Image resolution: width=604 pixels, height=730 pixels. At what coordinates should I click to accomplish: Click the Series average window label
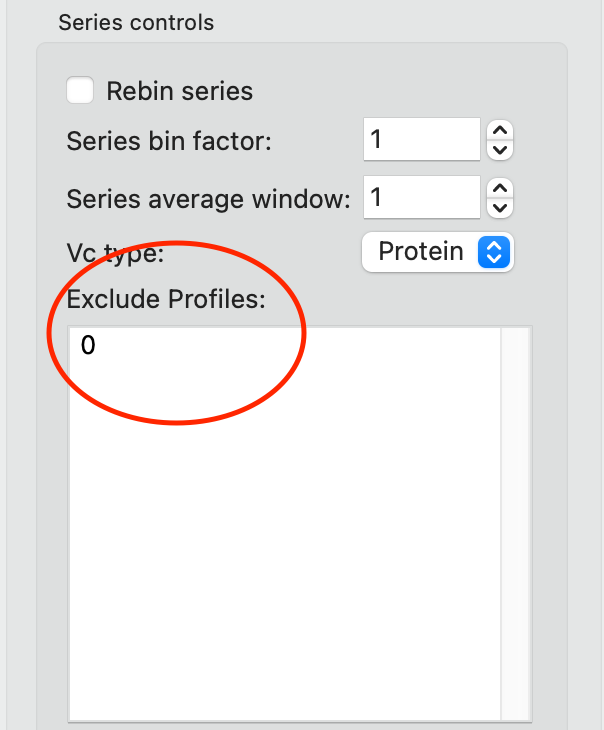[208, 199]
